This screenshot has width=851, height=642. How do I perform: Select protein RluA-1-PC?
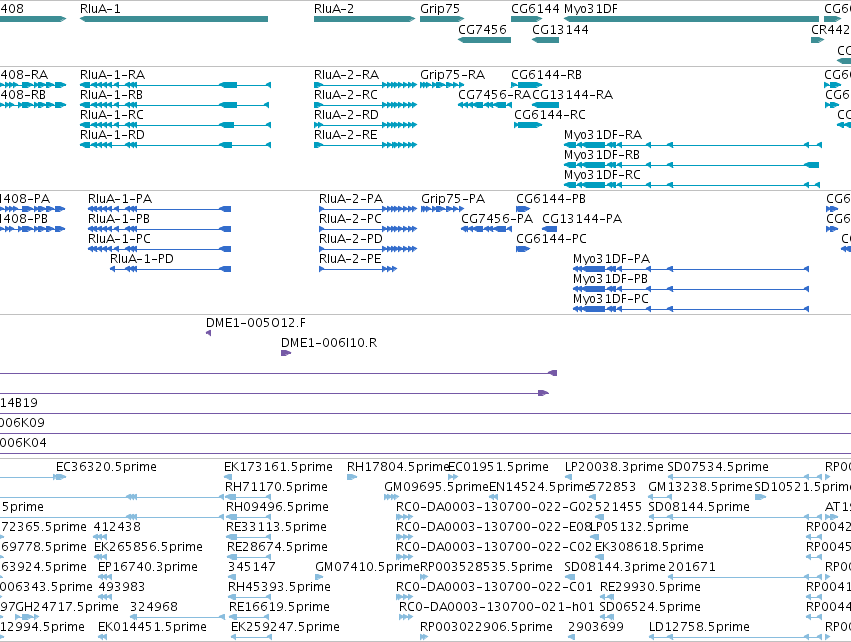(x=119, y=239)
